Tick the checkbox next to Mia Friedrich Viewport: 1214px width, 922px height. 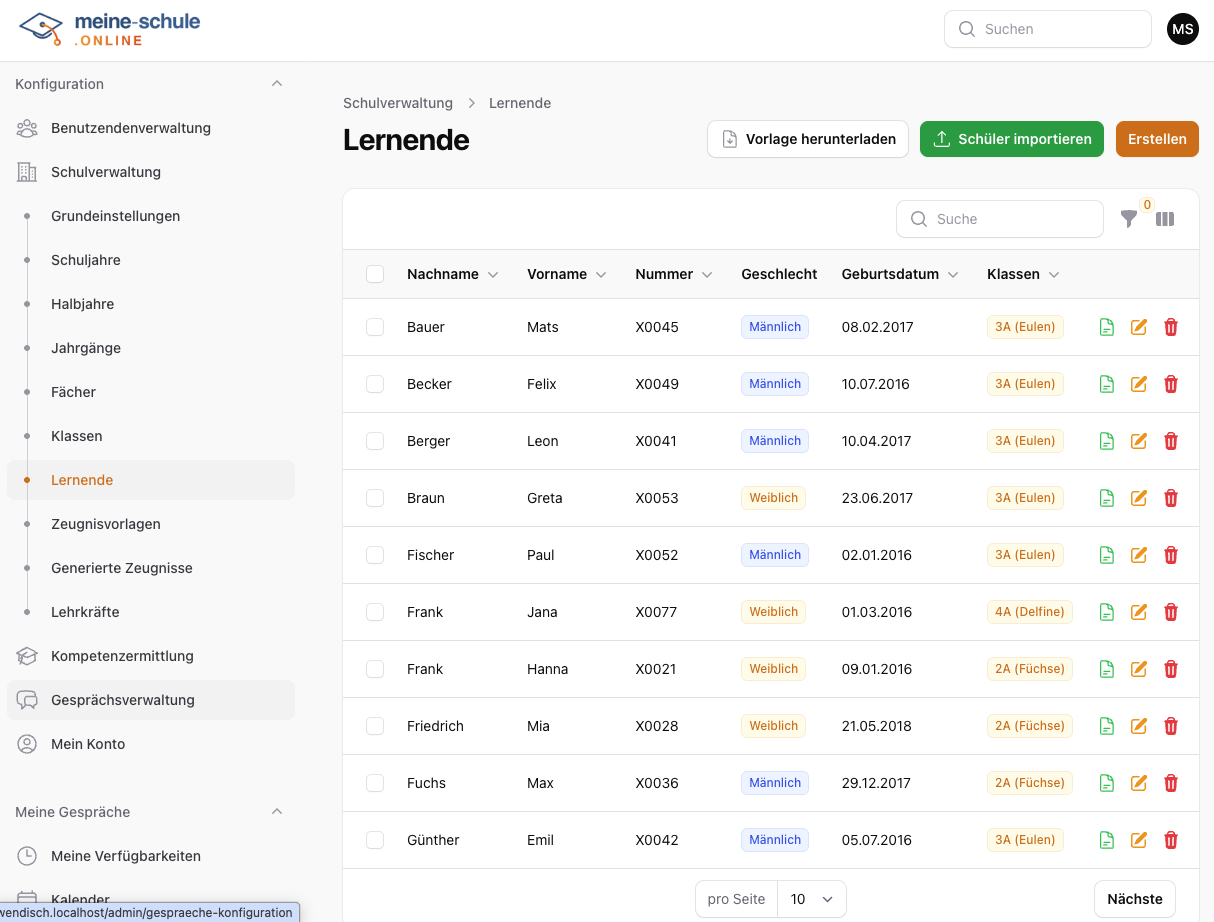(375, 726)
